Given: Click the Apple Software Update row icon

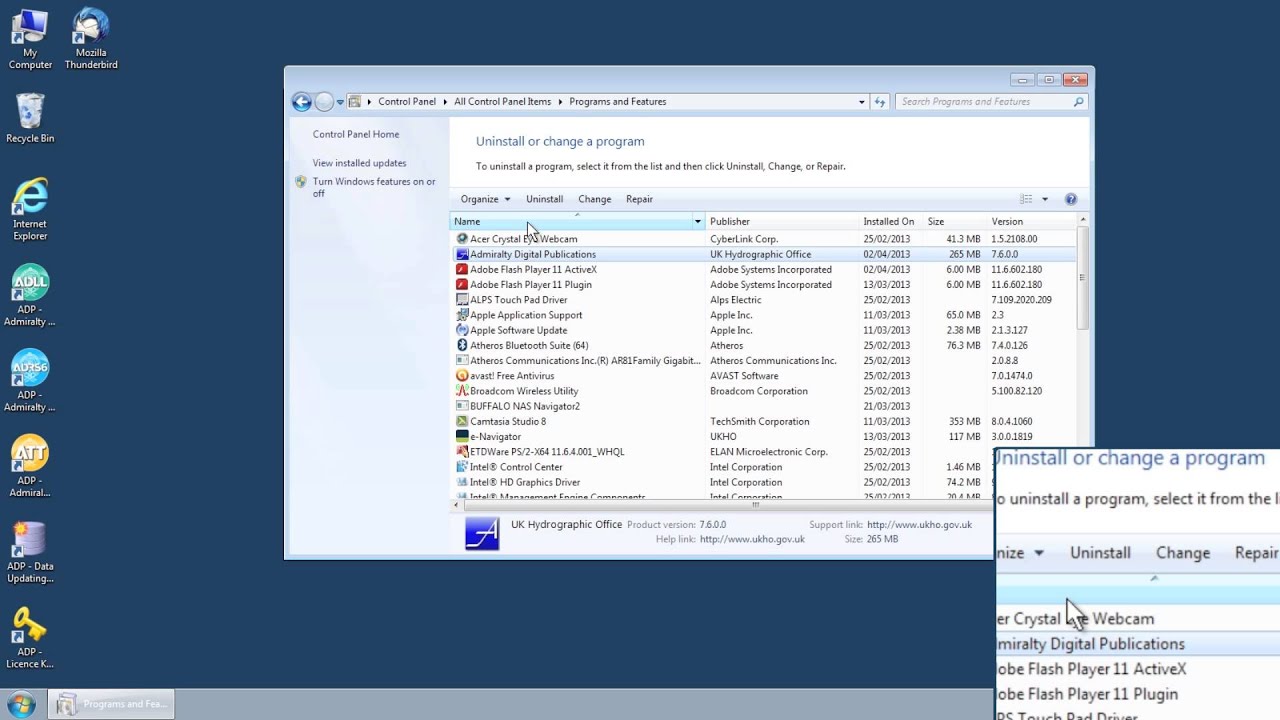Looking at the screenshot, I should [461, 330].
